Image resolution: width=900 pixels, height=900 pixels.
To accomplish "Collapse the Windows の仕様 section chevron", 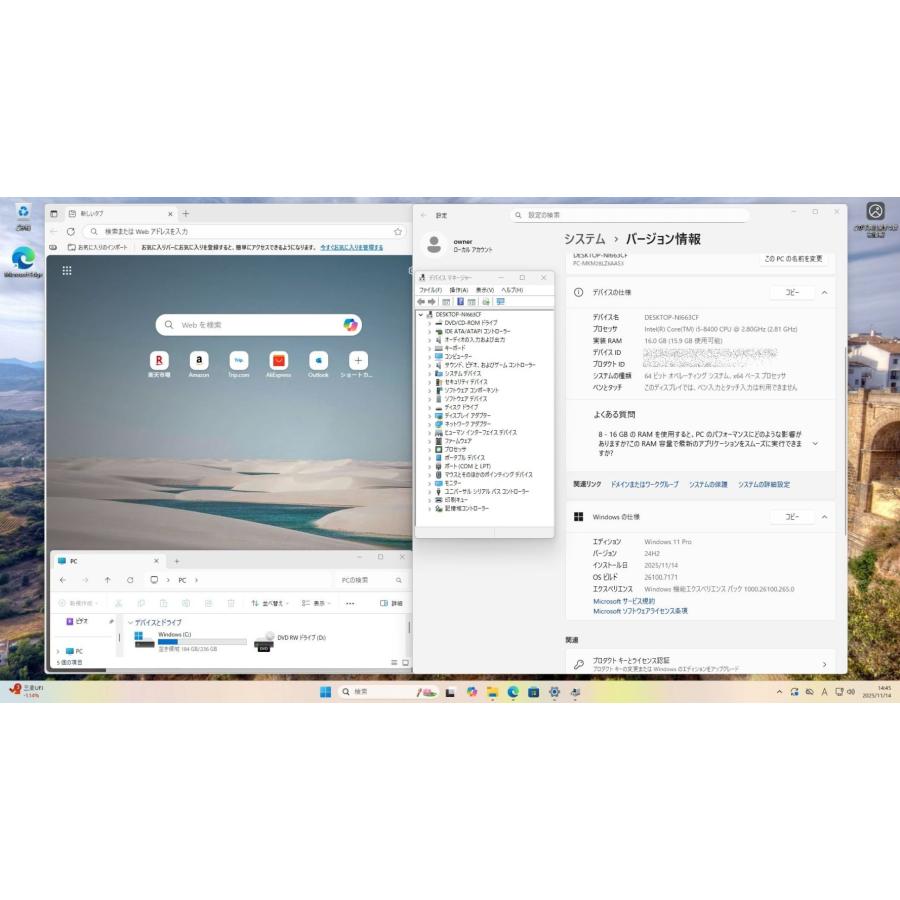I will tap(824, 517).
